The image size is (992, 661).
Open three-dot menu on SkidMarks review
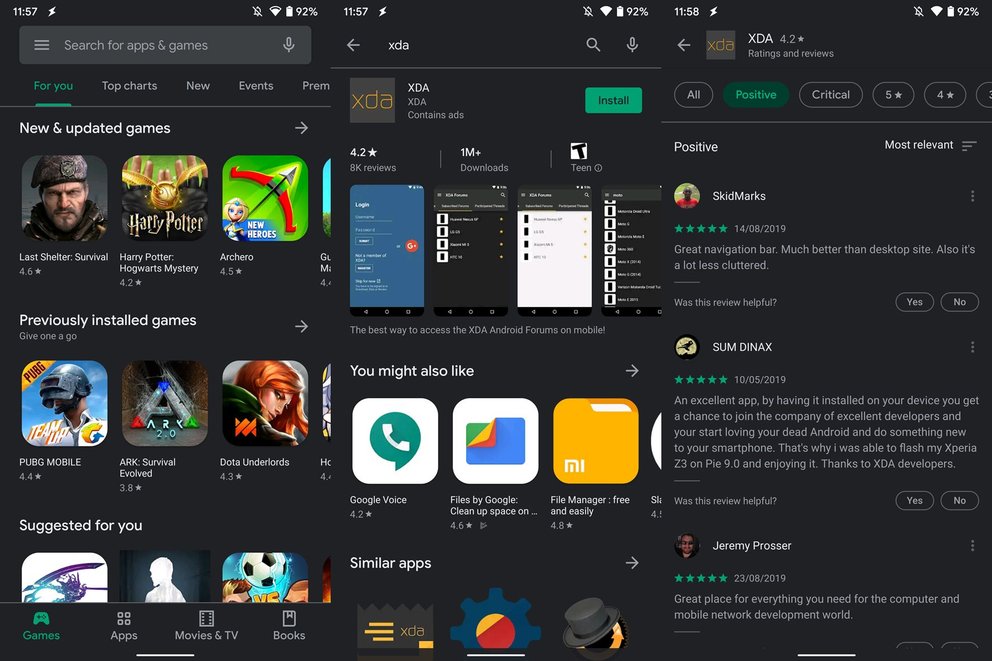tap(972, 196)
